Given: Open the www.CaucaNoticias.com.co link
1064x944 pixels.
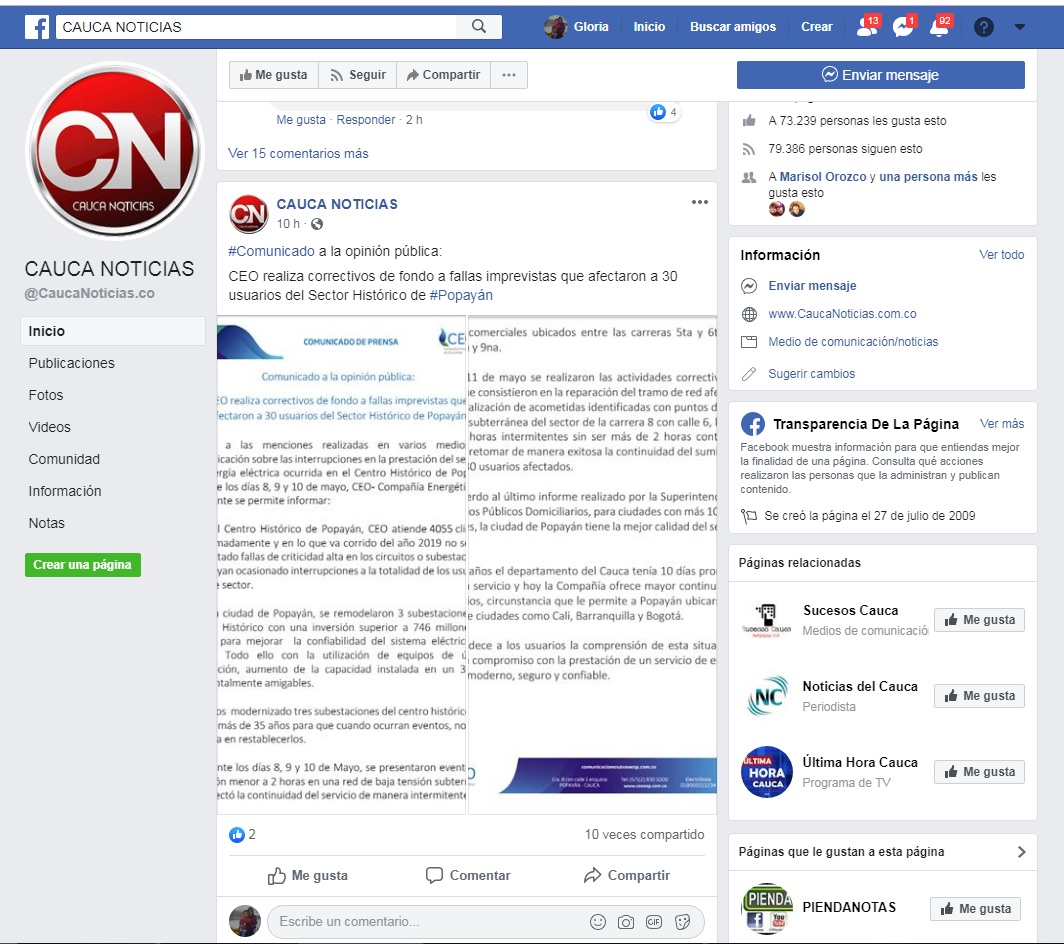Looking at the screenshot, I should [x=842, y=313].
